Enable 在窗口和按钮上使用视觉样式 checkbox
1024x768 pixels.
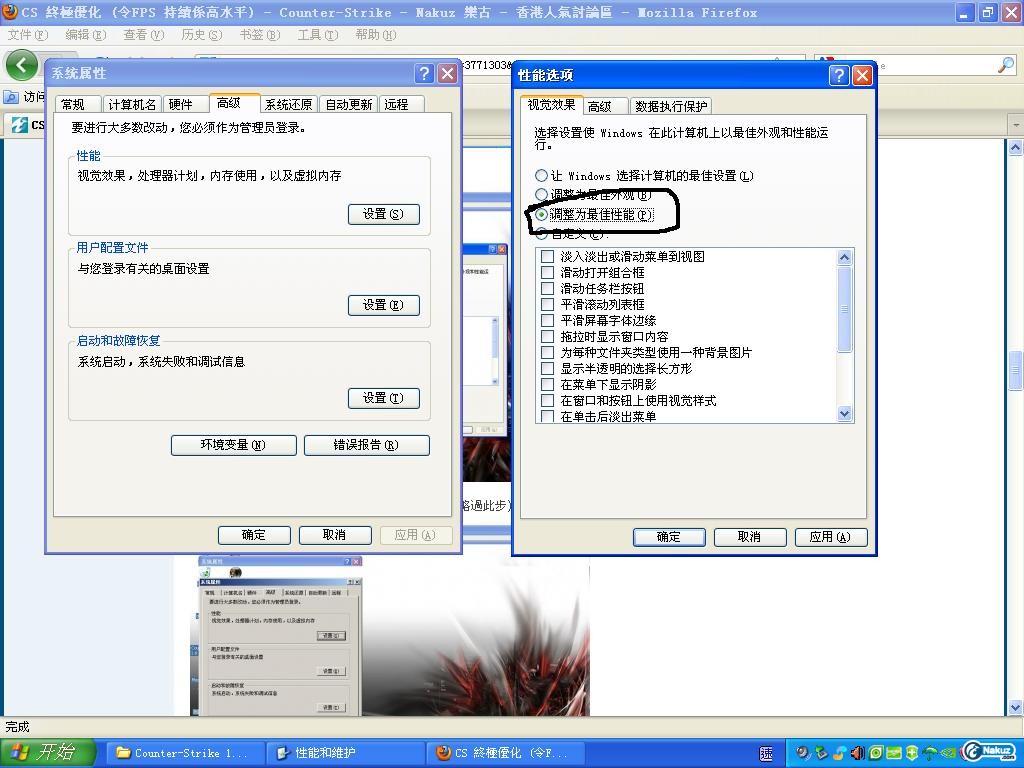[547, 400]
